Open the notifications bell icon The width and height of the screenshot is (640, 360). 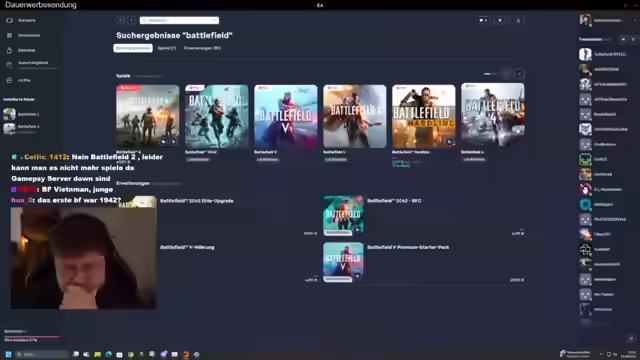coord(518,20)
